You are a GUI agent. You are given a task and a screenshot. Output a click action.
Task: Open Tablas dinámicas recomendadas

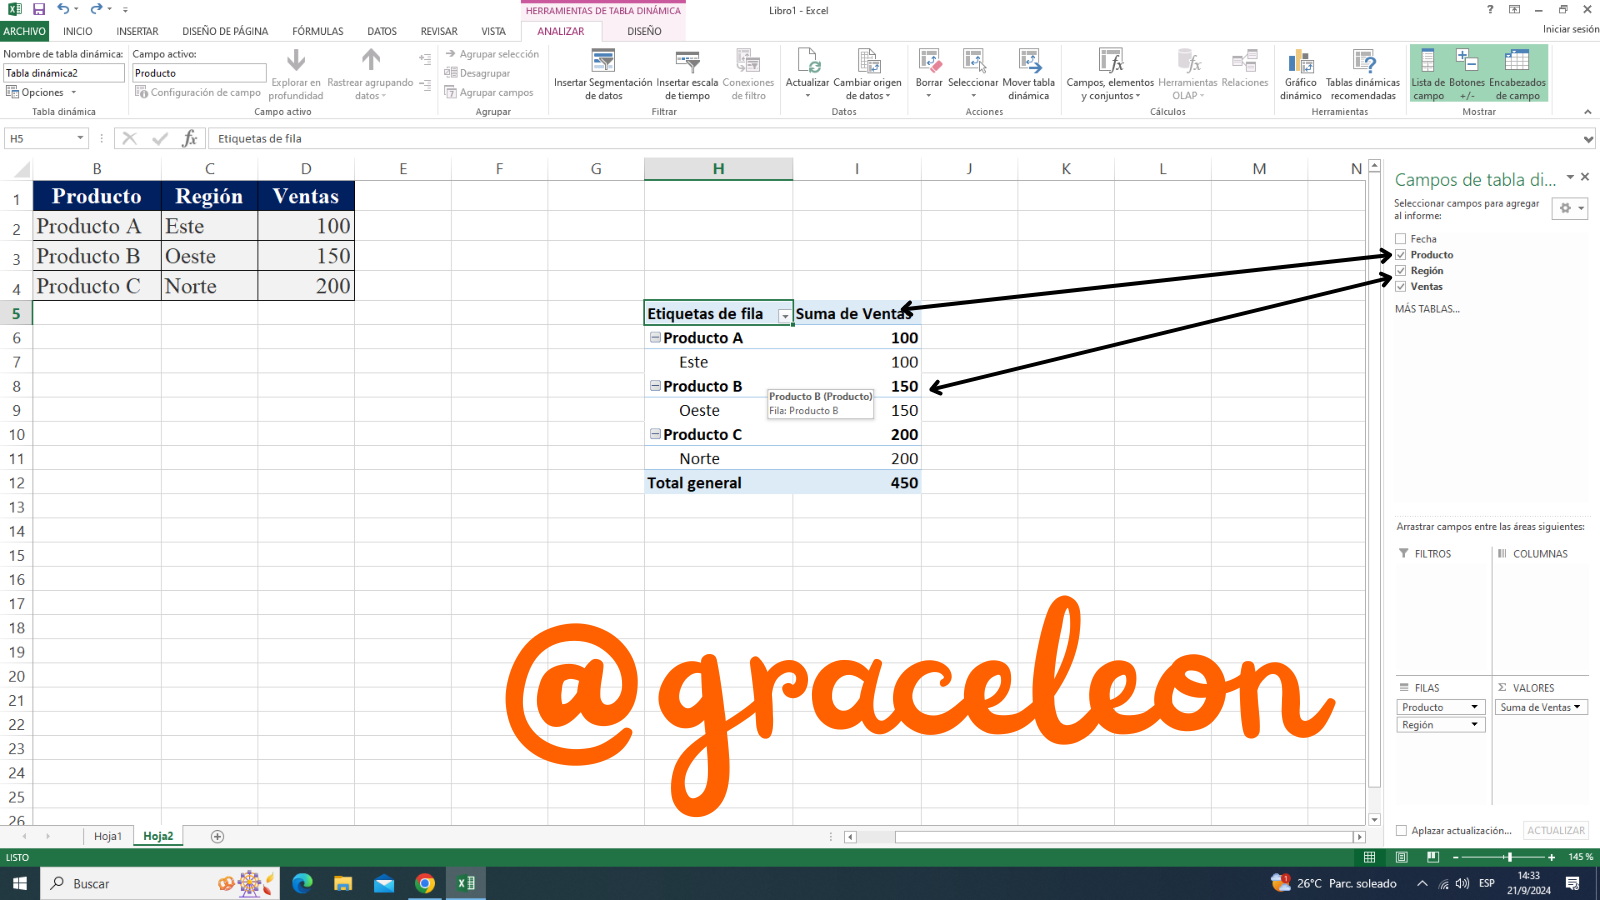point(1363,74)
